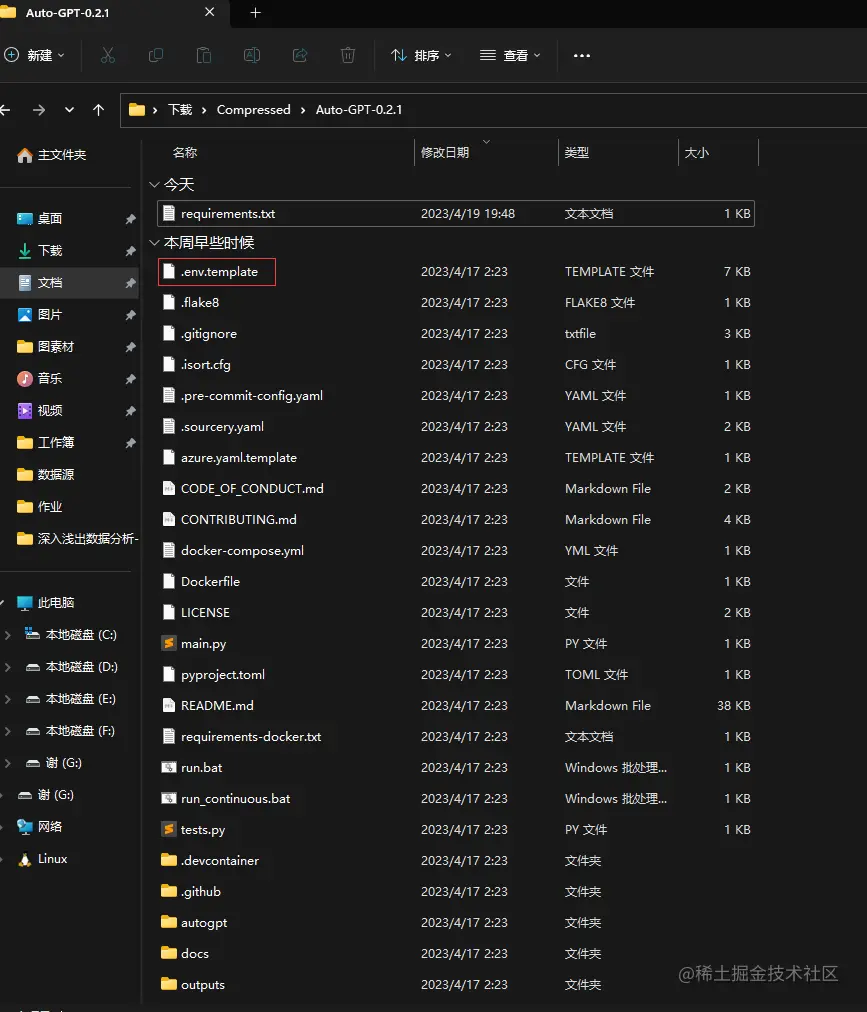
Task: Open the 新建 new item dropdown
Action: point(35,56)
